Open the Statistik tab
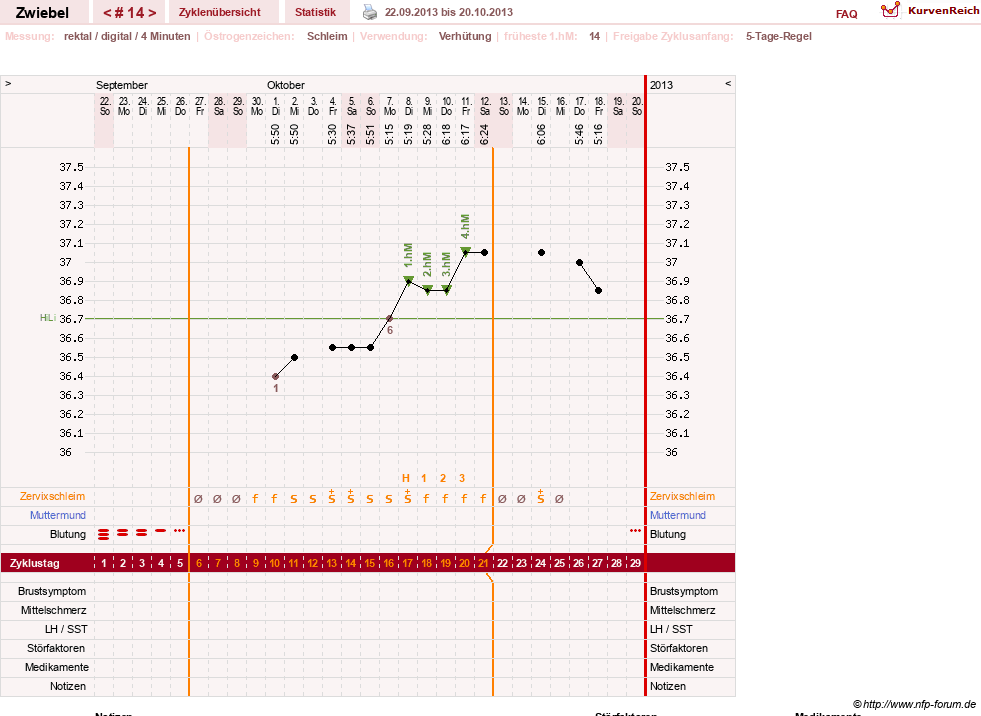This screenshot has height=716, width=981. coord(315,12)
